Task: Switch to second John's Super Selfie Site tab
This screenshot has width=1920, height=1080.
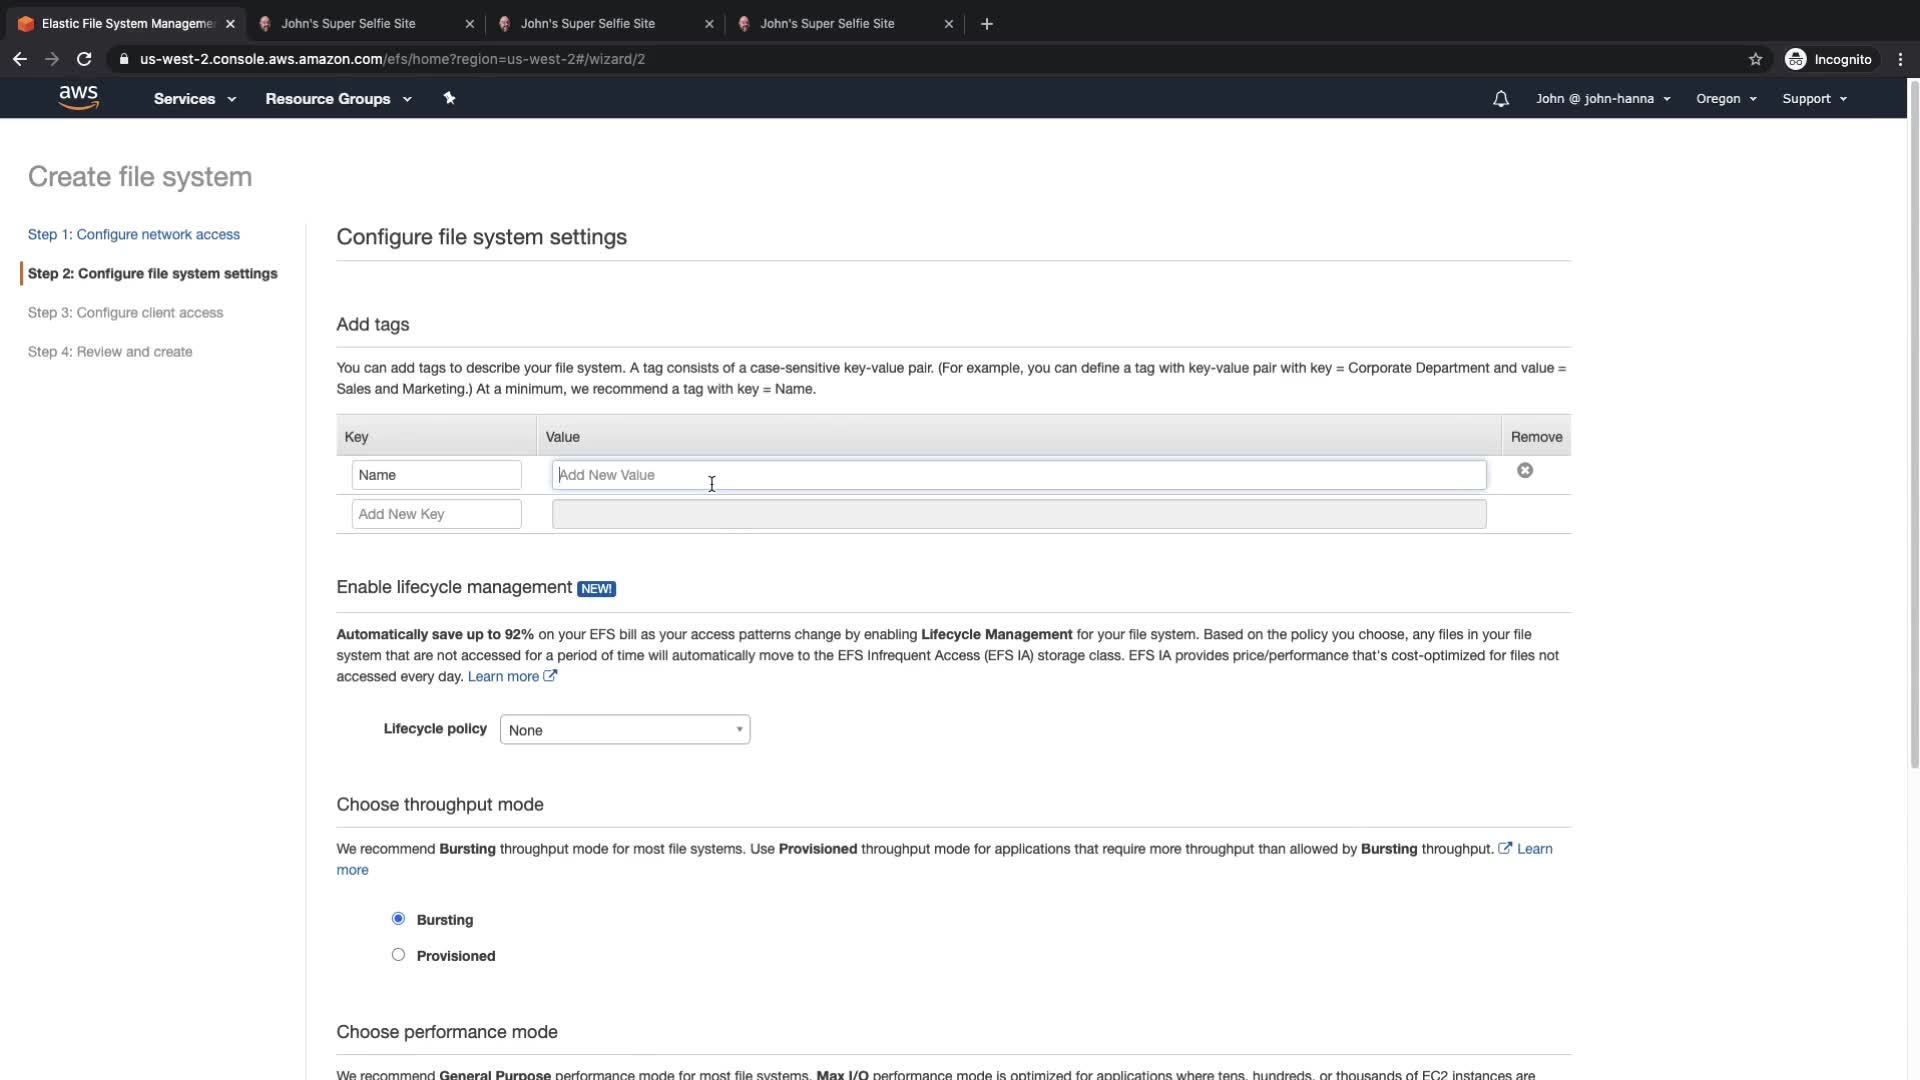Action: pyautogui.click(x=588, y=24)
